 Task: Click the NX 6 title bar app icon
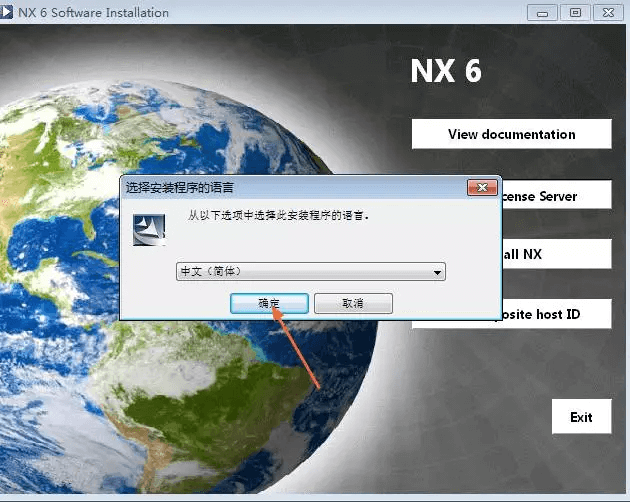click(x=6, y=12)
